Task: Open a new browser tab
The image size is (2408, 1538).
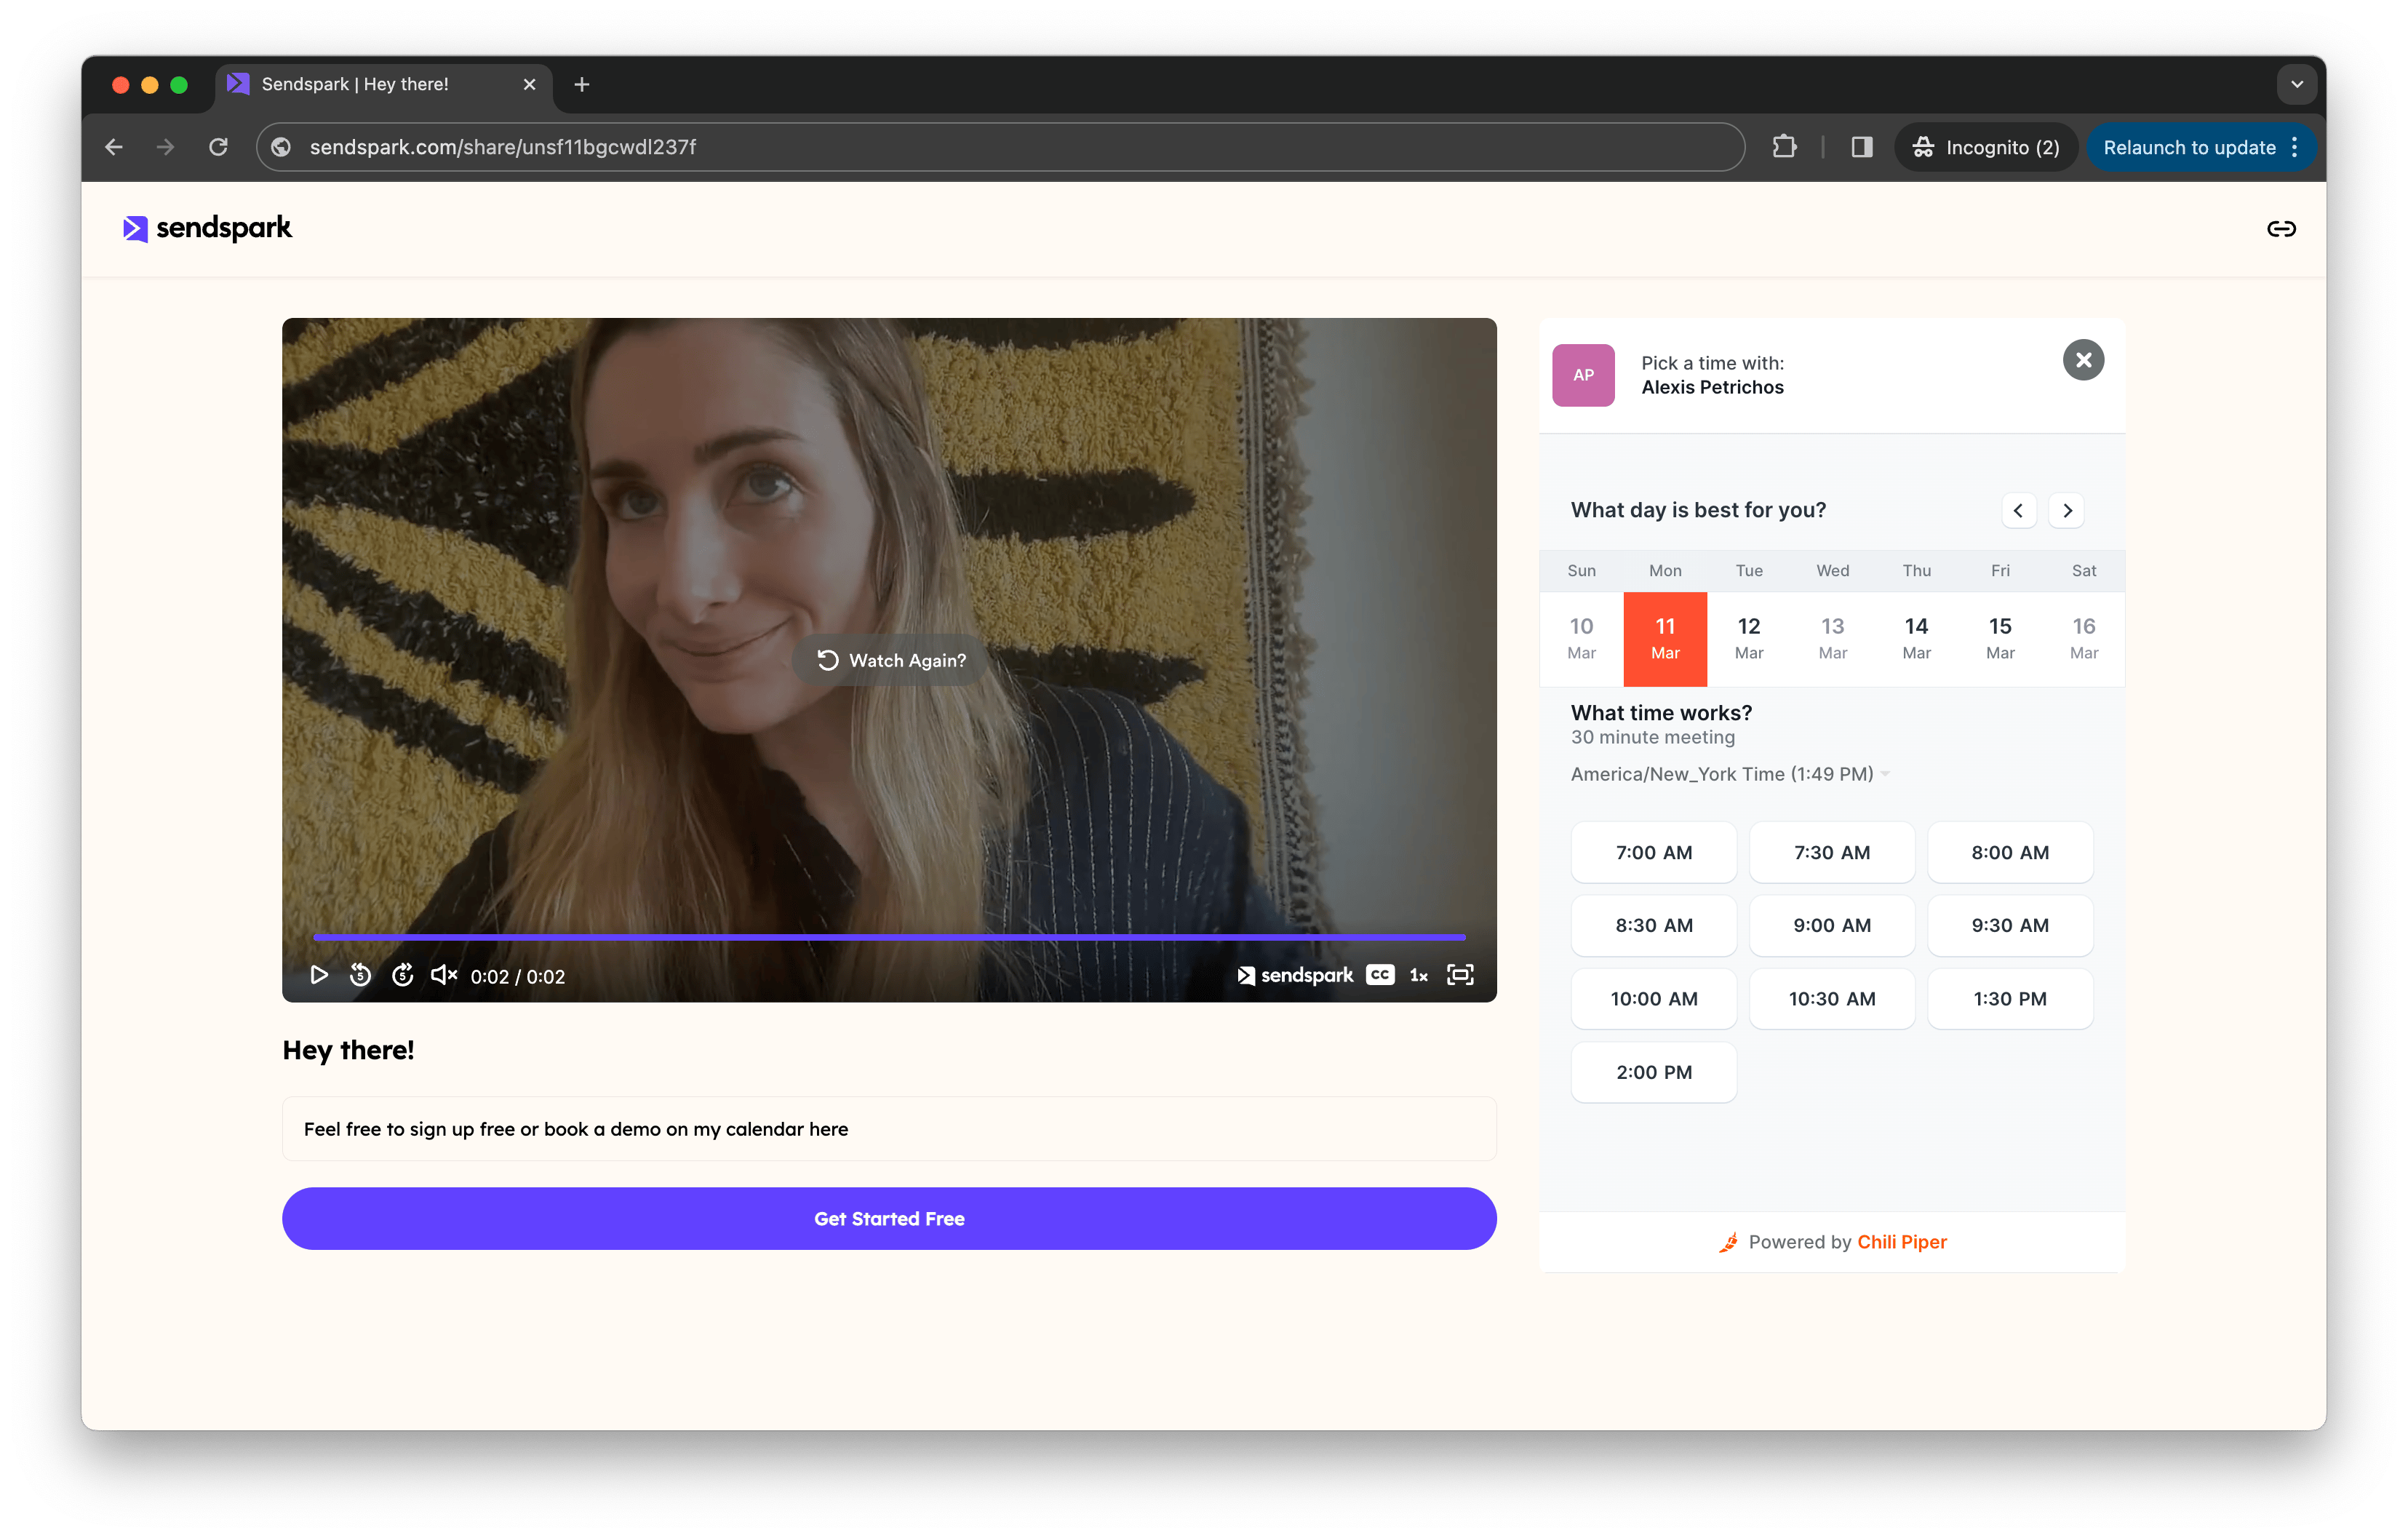Action: [x=582, y=85]
